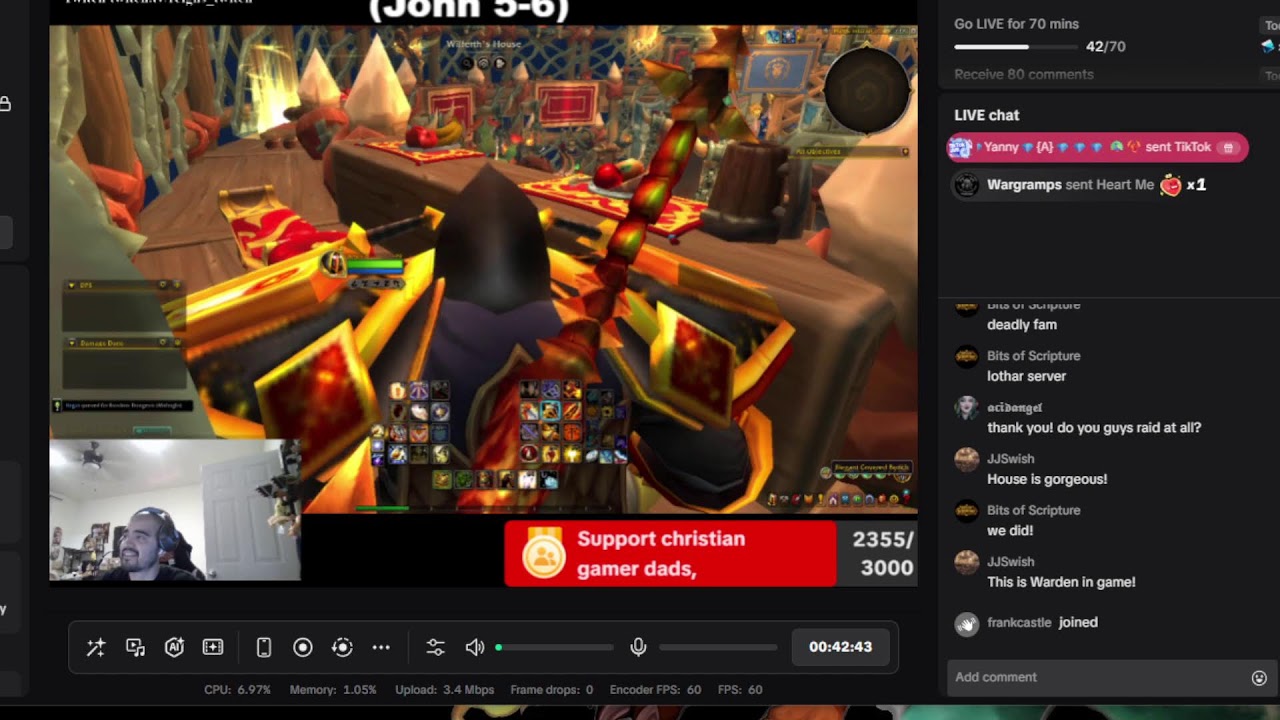Click the dashed-circle replay capture icon
Screen dimensions: 1280x720
[x=342, y=647]
